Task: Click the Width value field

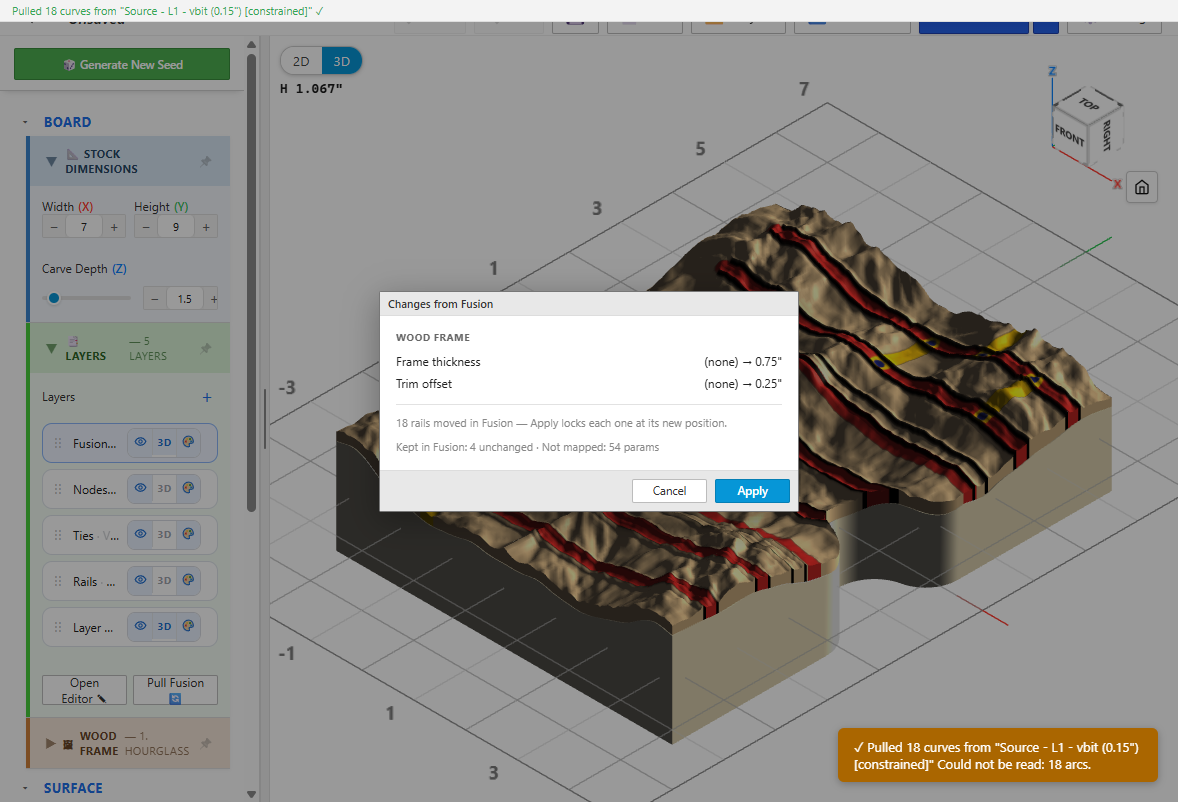Action: click(x=83, y=227)
